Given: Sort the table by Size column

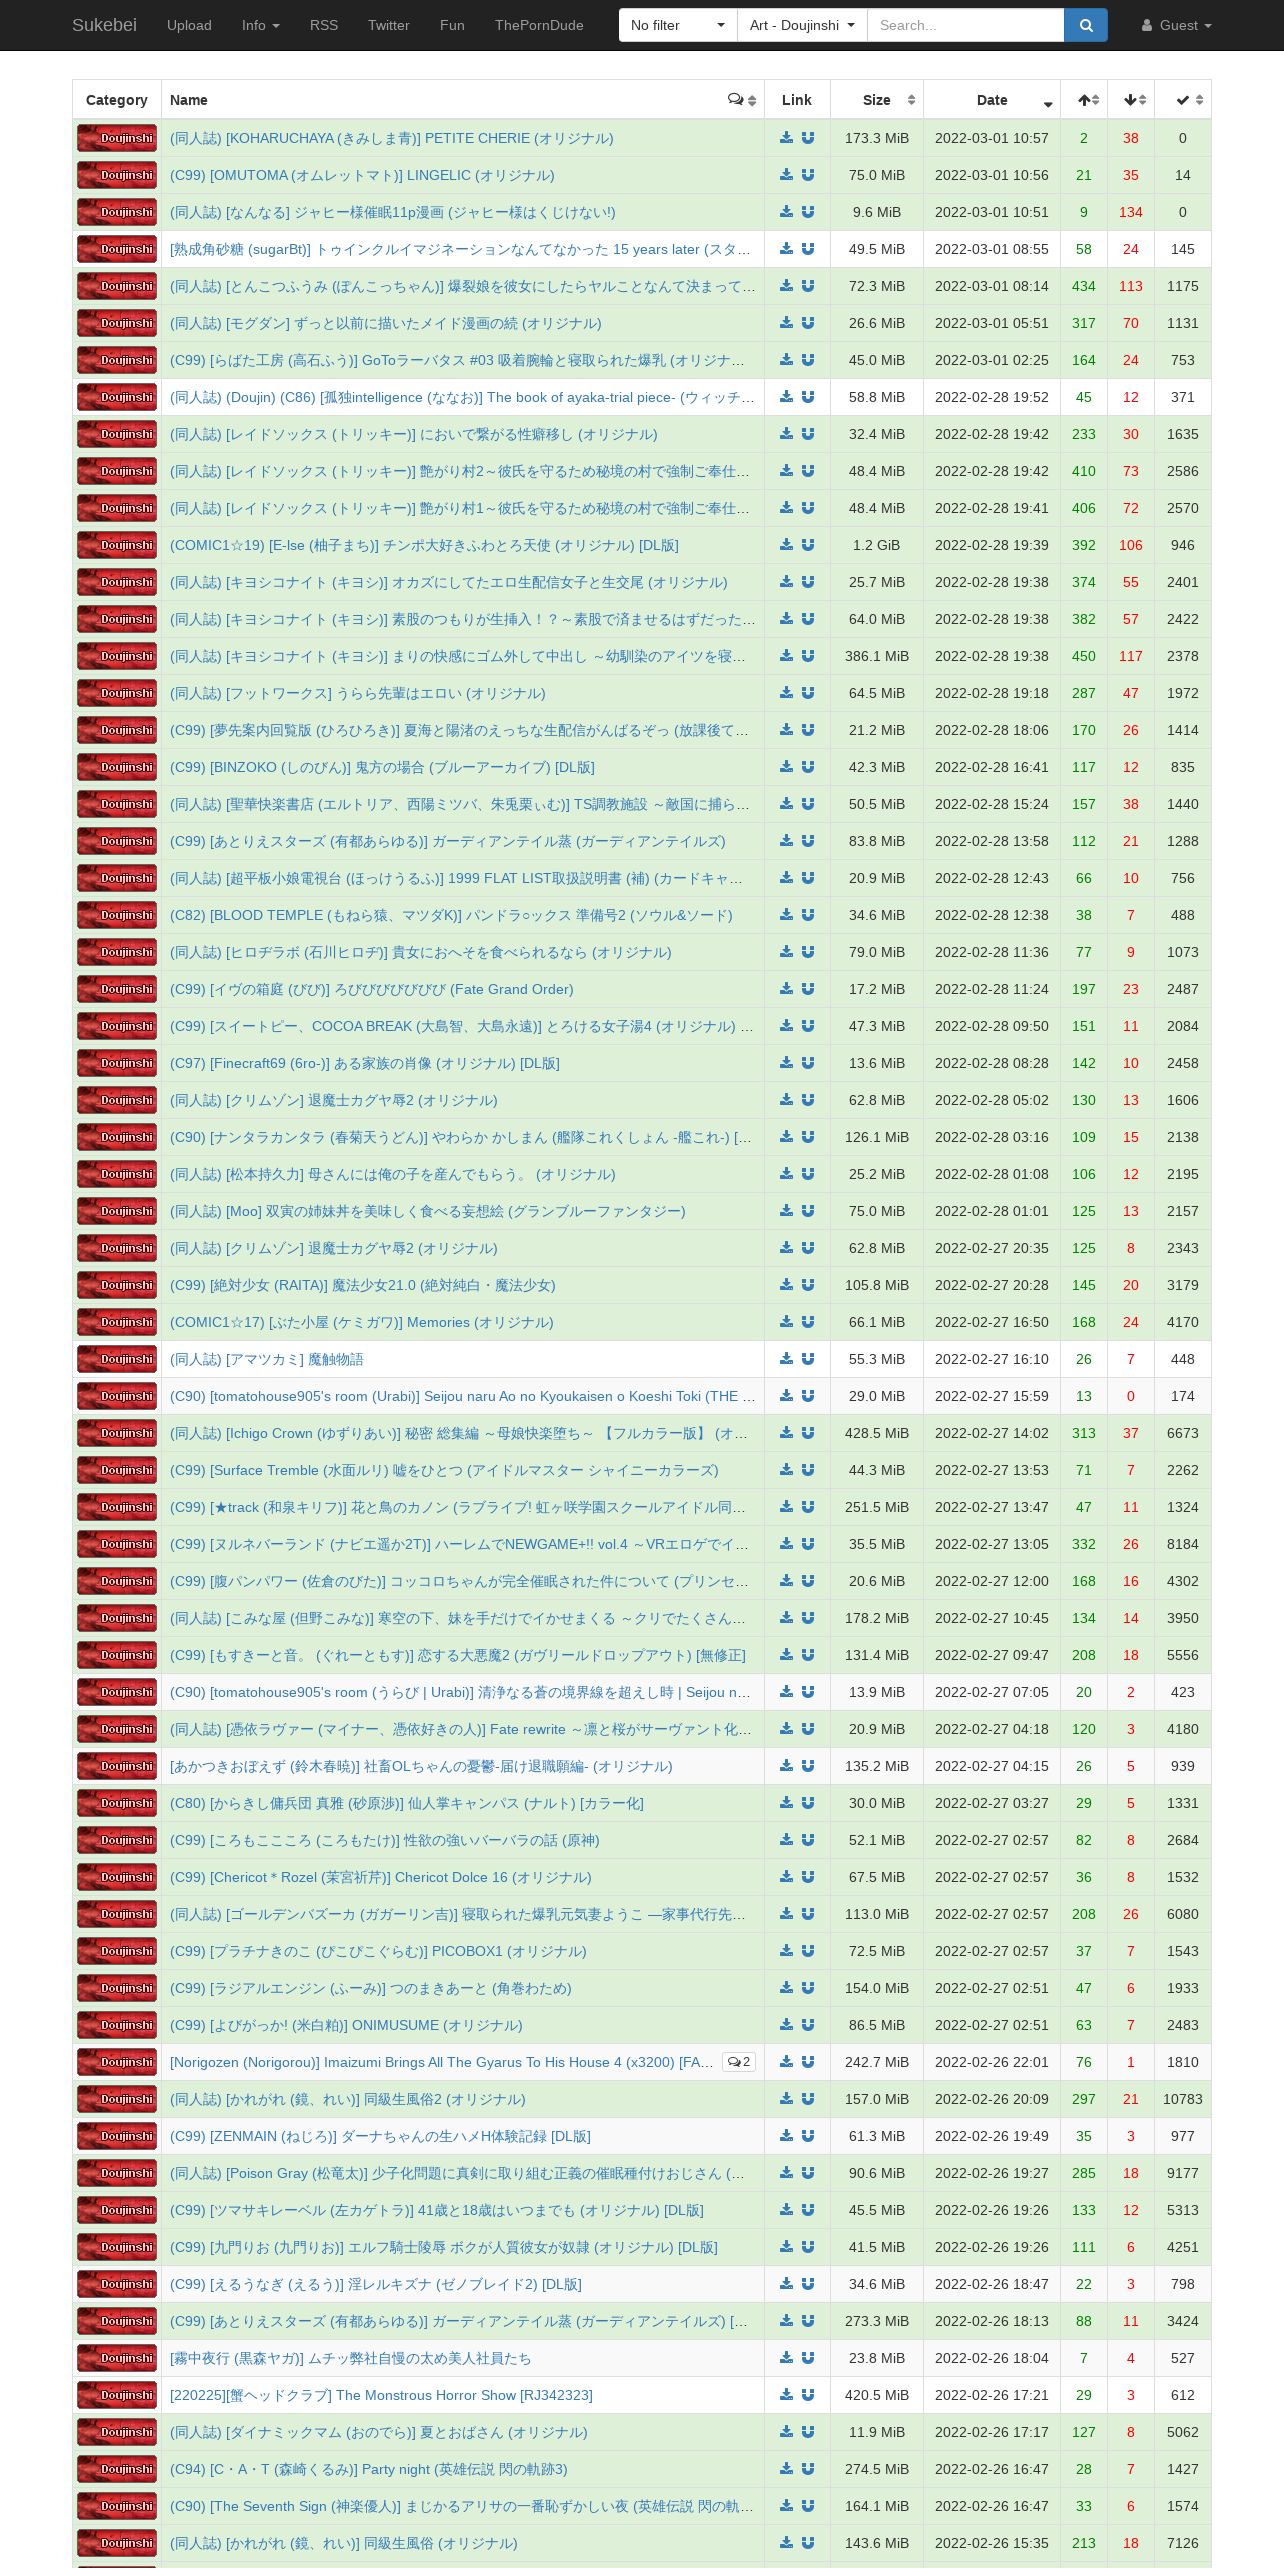Looking at the screenshot, I should pyautogui.click(x=877, y=100).
